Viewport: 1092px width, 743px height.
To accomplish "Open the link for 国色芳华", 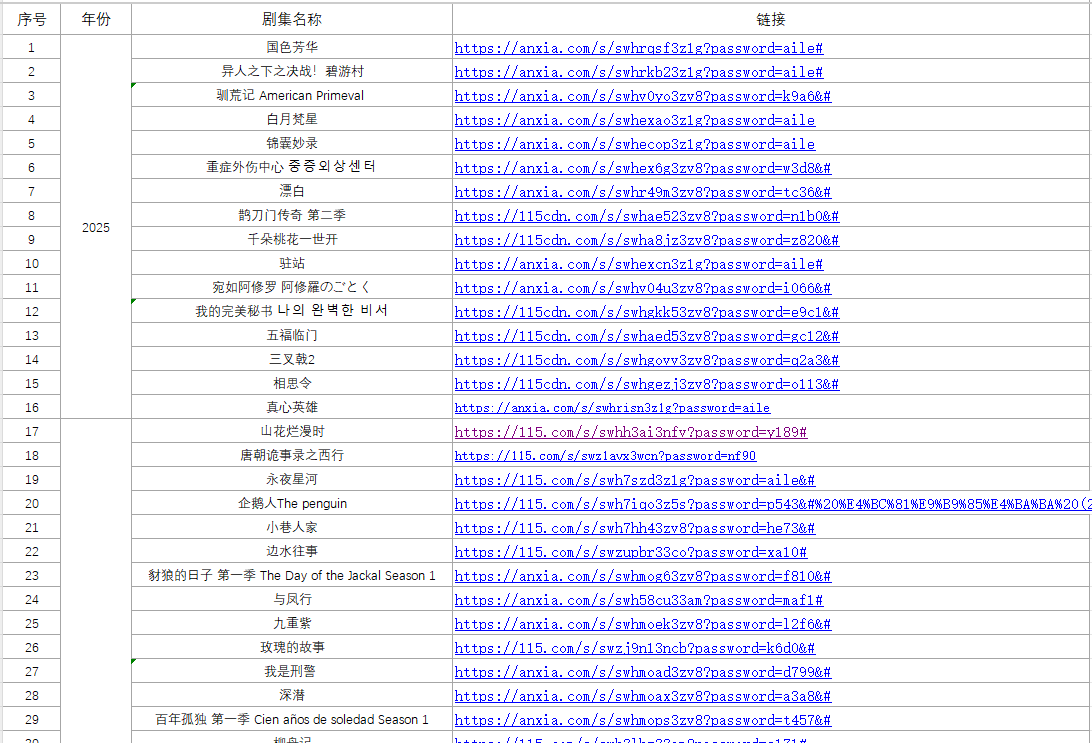I will [x=639, y=48].
